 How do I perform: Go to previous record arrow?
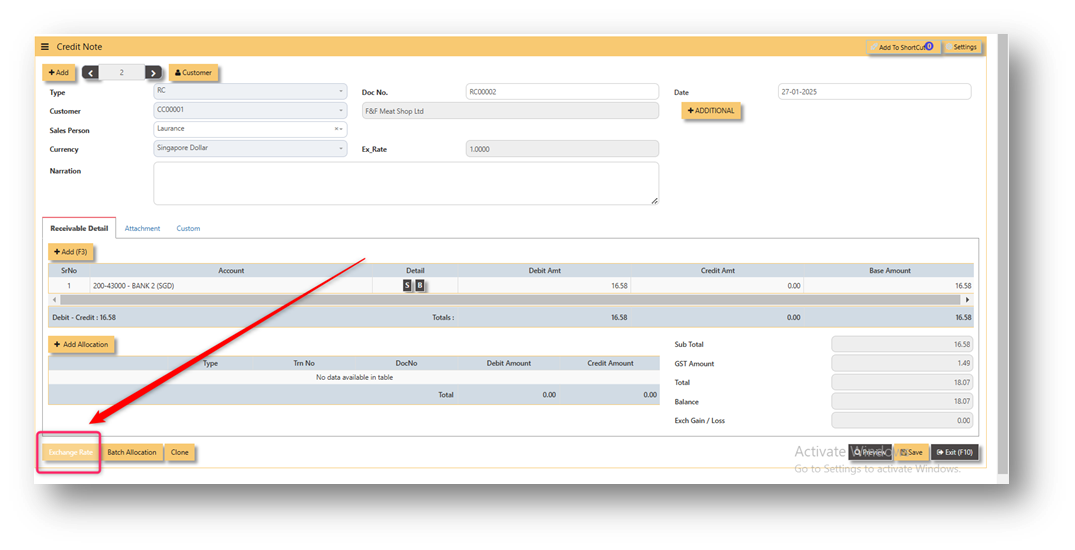pos(90,73)
